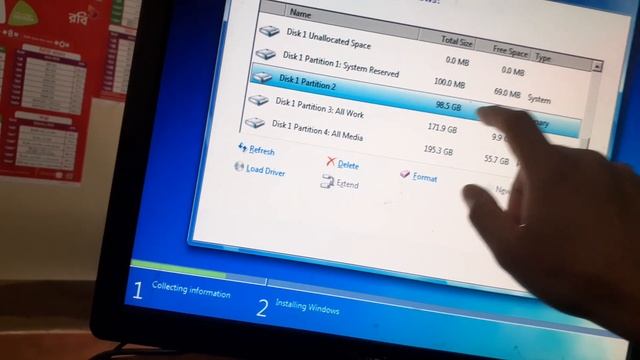The image size is (640, 360).
Task: Click the Extend partition icon
Action: pyautogui.click(x=327, y=181)
